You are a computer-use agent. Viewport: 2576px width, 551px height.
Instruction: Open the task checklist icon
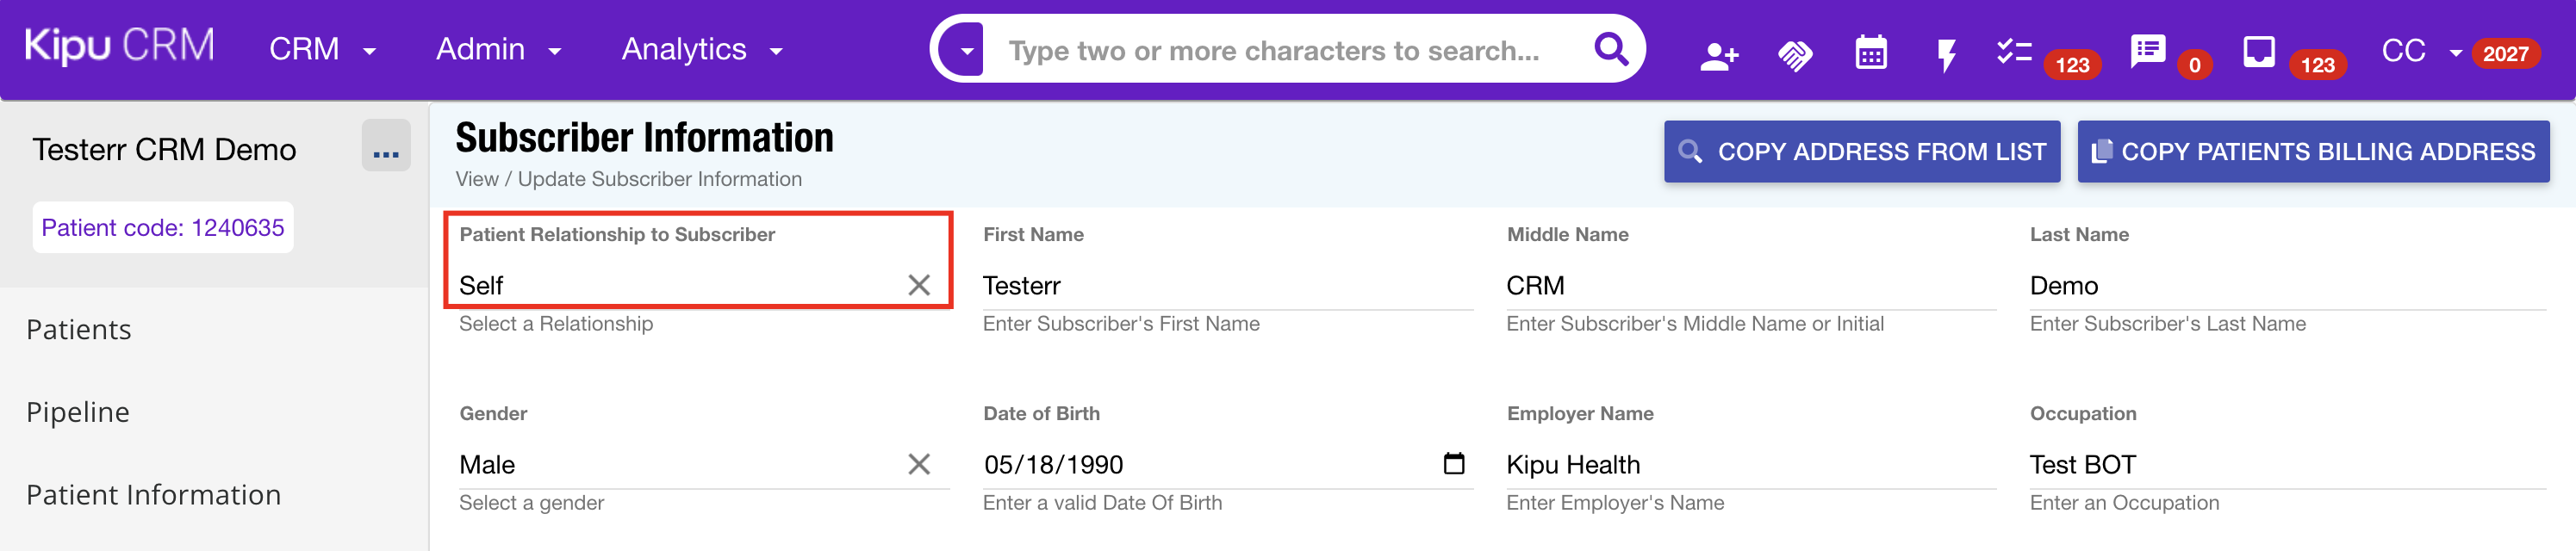pos(2013,52)
